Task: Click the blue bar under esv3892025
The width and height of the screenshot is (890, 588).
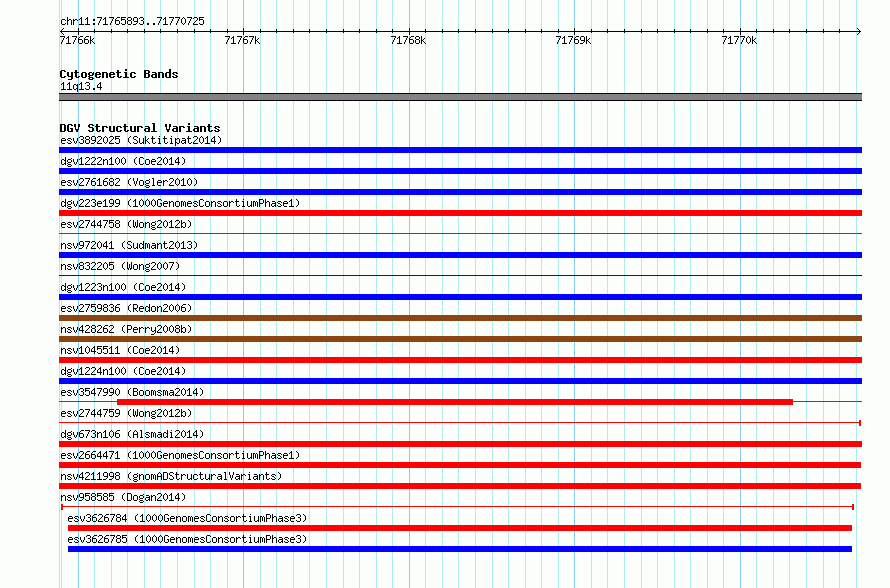Action: click(x=460, y=150)
